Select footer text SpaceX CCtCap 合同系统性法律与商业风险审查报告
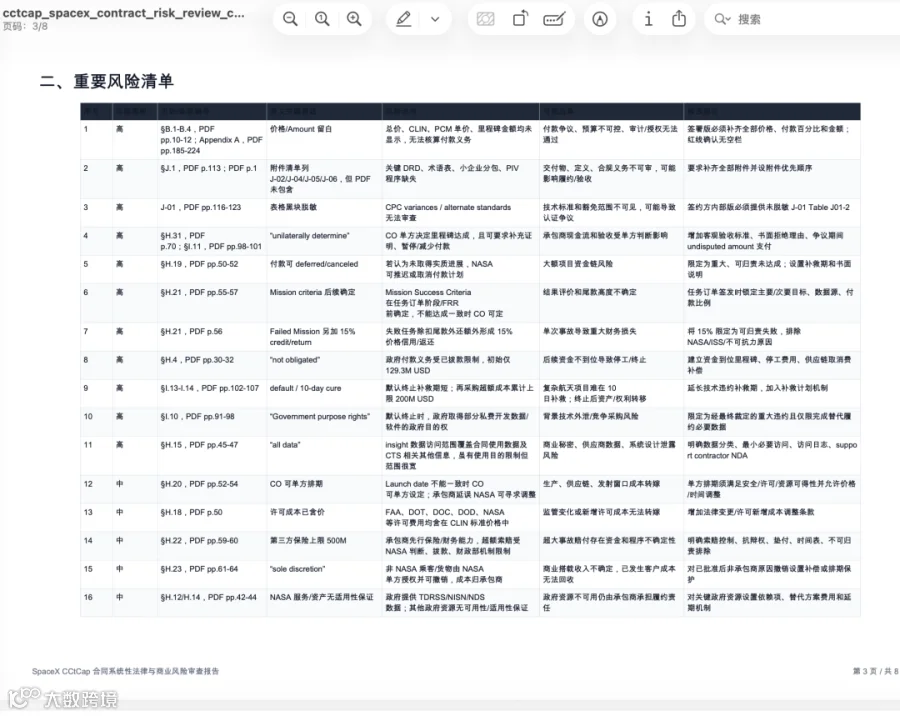The height and width of the screenshot is (716, 900). [125, 670]
